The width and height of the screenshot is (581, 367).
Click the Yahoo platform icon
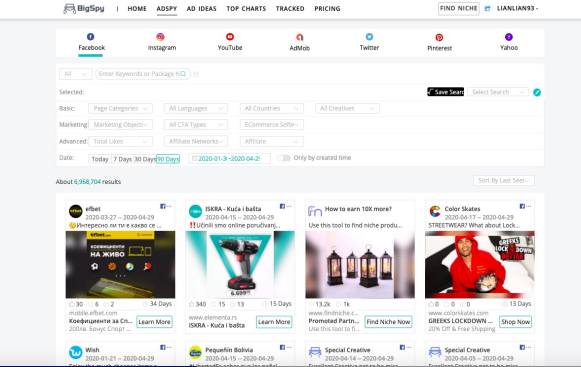509,37
